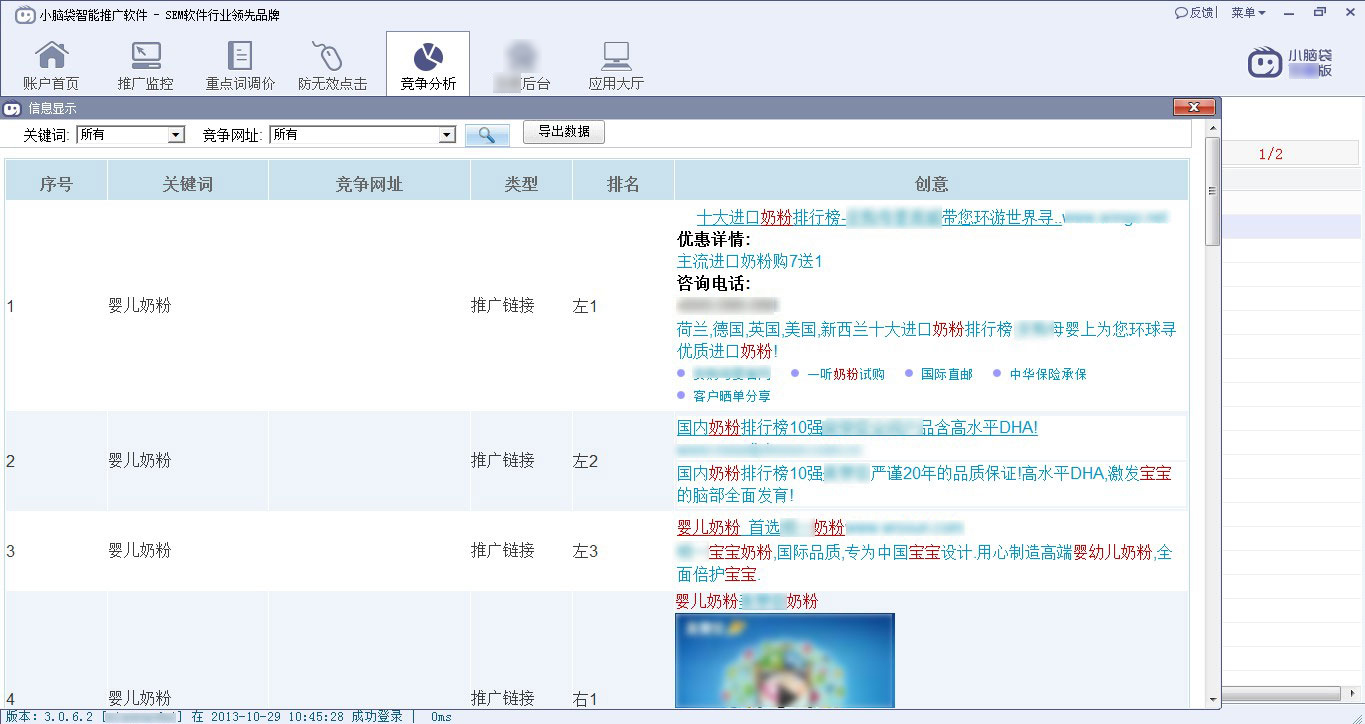Select the 竞争分析 pie chart tab
The image size is (1365, 724).
pyautogui.click(x=428, y=65)
